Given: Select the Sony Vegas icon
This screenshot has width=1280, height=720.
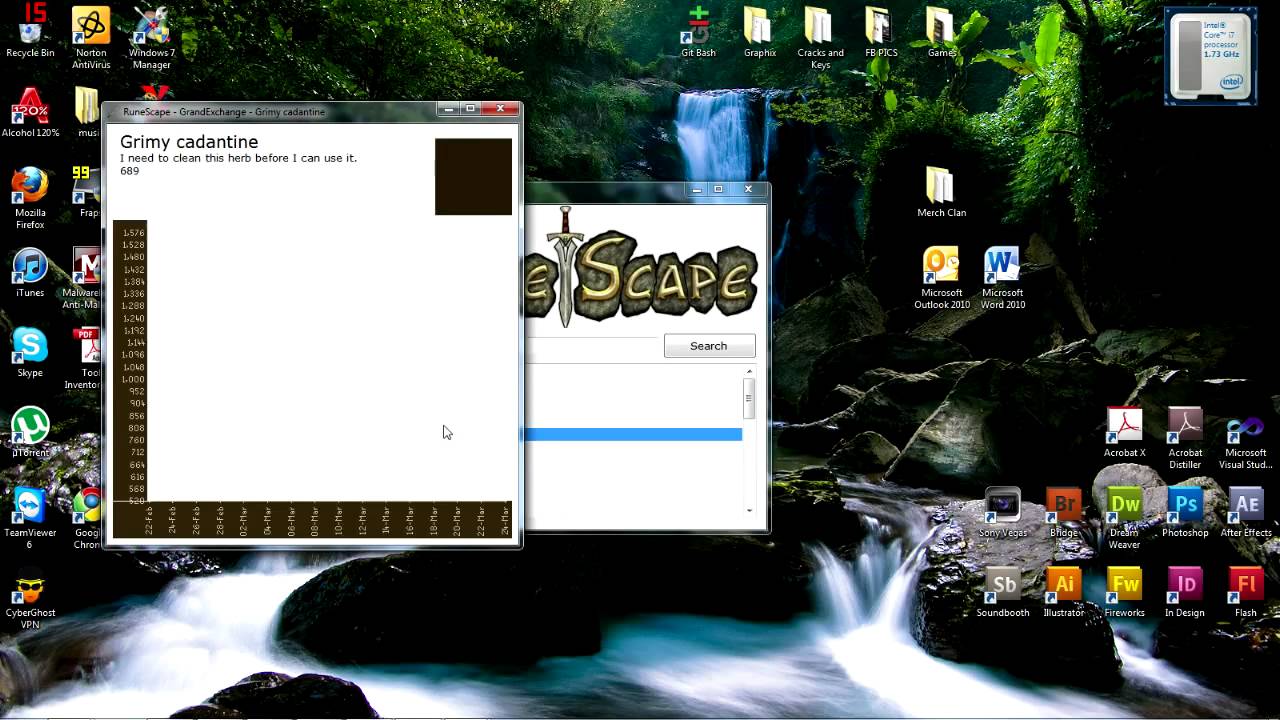Looking at the screenshot, I should tap(1002, 512).
